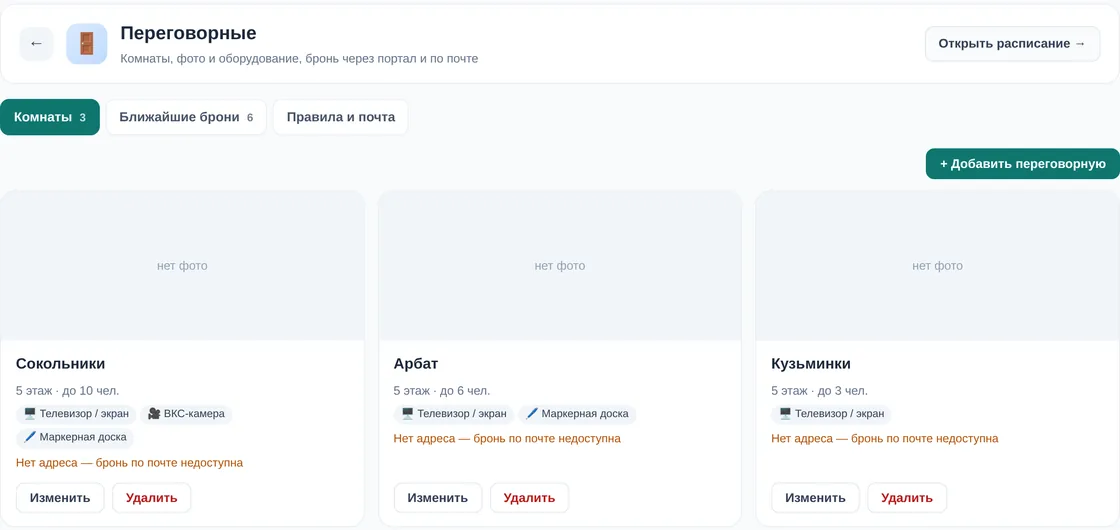This screenshot has height=530, width=1120.
Task: Delete the Кузьминки room
Action: click(x=907, y=498)
